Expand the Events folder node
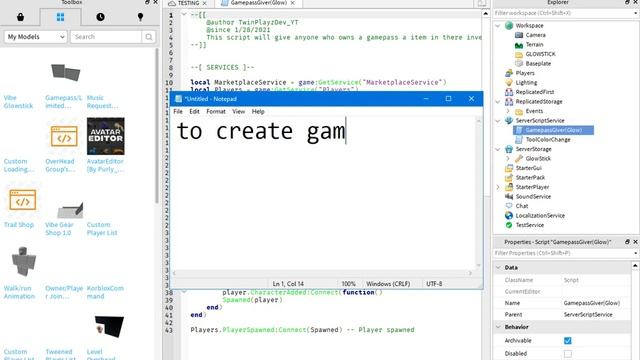 (x=508, y=111)
